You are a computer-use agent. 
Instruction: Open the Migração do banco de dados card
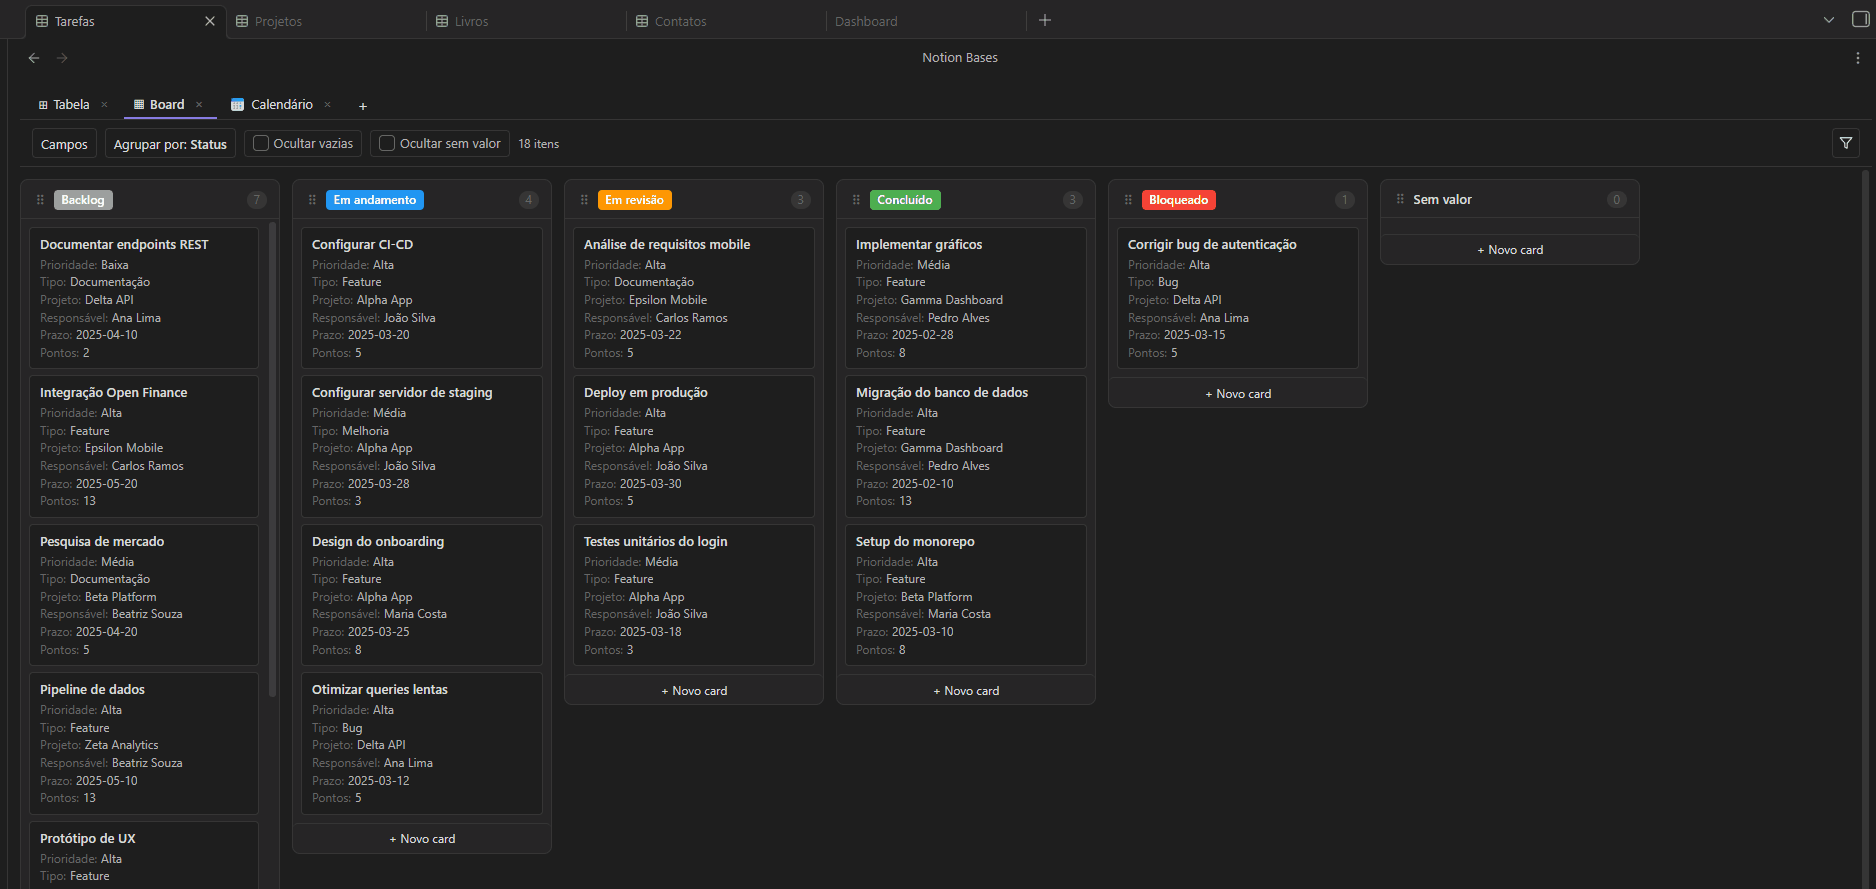pos(966,446)
